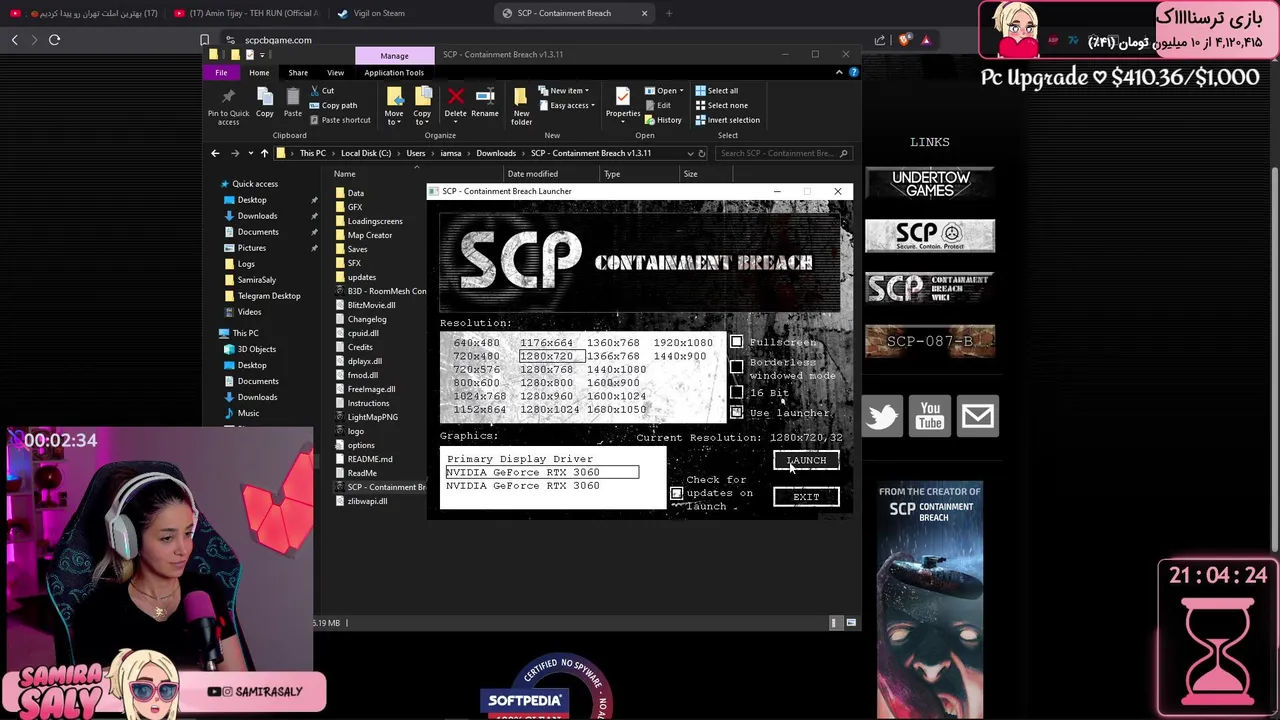Select the 1920x1080 resolution

click(x=683, y=343)
